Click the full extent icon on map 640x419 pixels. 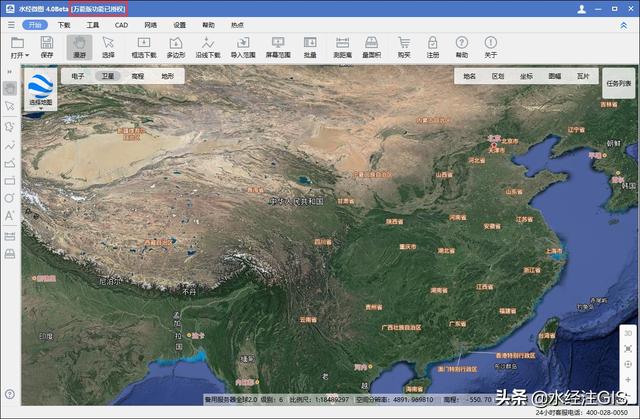[628, 349]
